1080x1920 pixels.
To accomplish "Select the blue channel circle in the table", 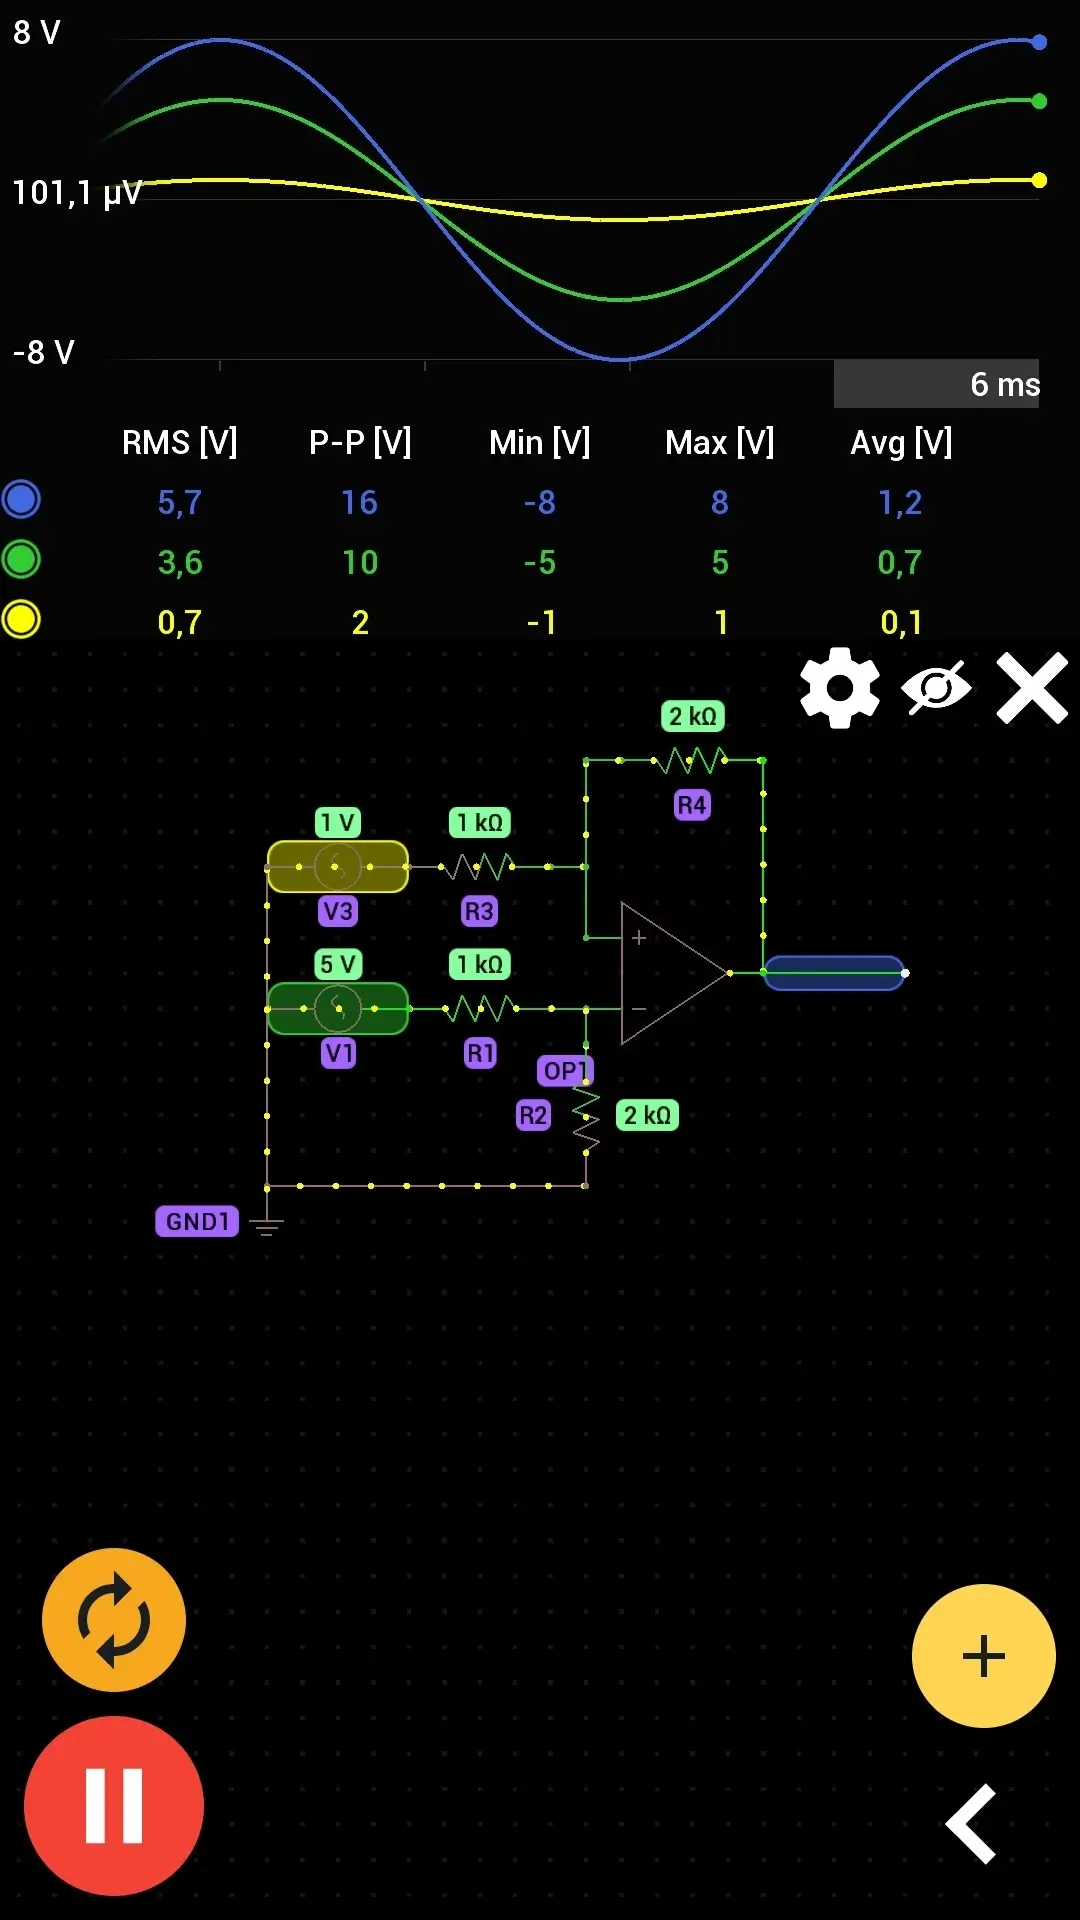I will click(21, 500).
